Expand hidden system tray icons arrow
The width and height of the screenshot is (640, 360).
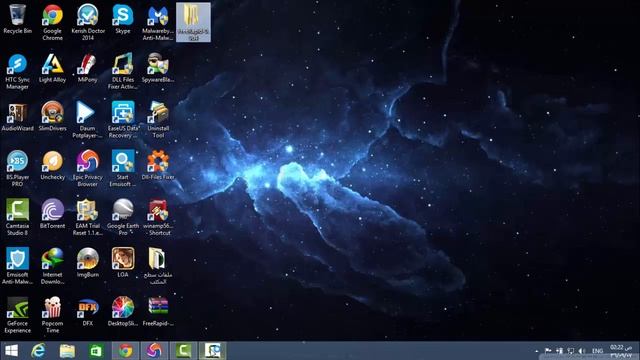[x=537, y=351]
